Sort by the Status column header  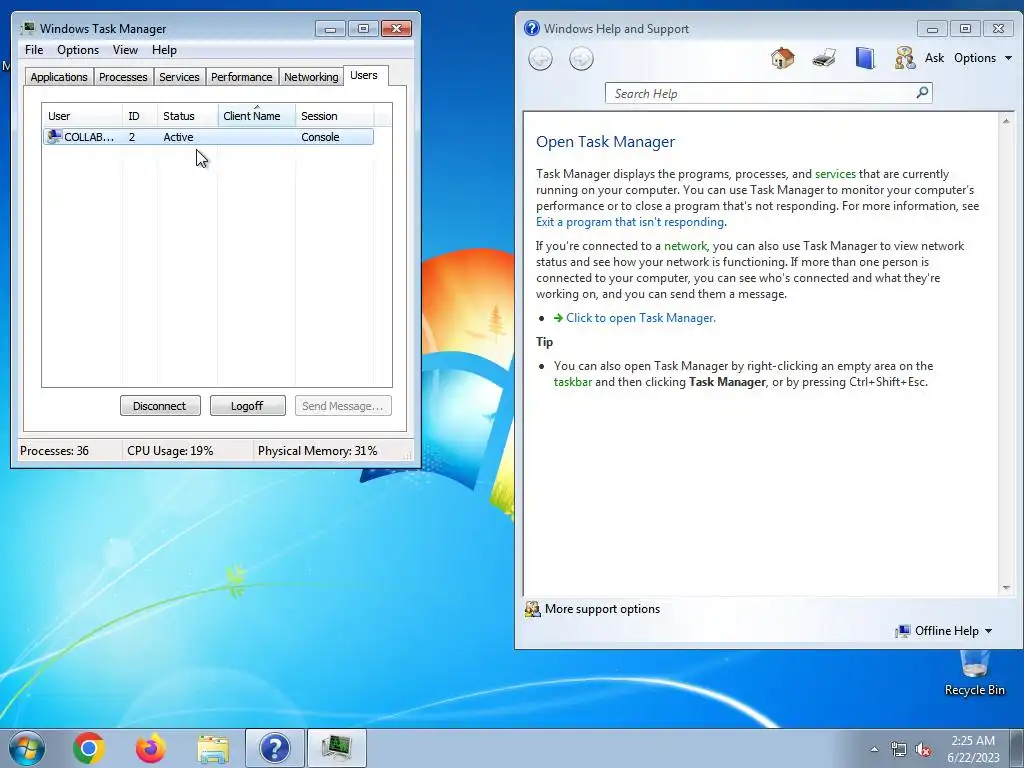(x=187, y=116)
